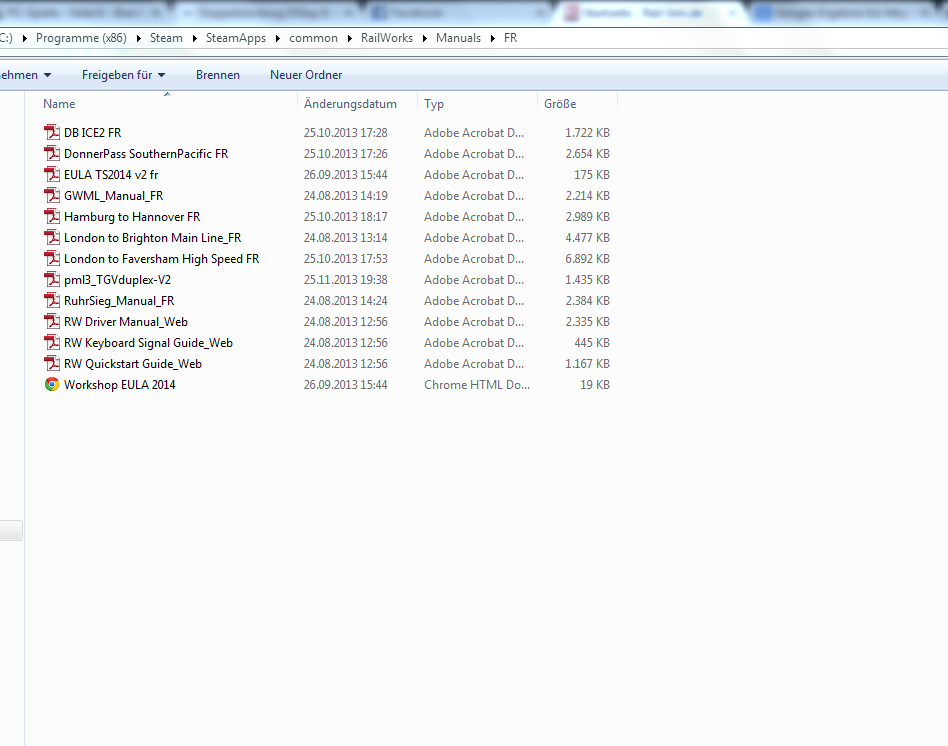The image size is (948, 746).
Task: Sort files by Name column header
Action: click(59, 103)
